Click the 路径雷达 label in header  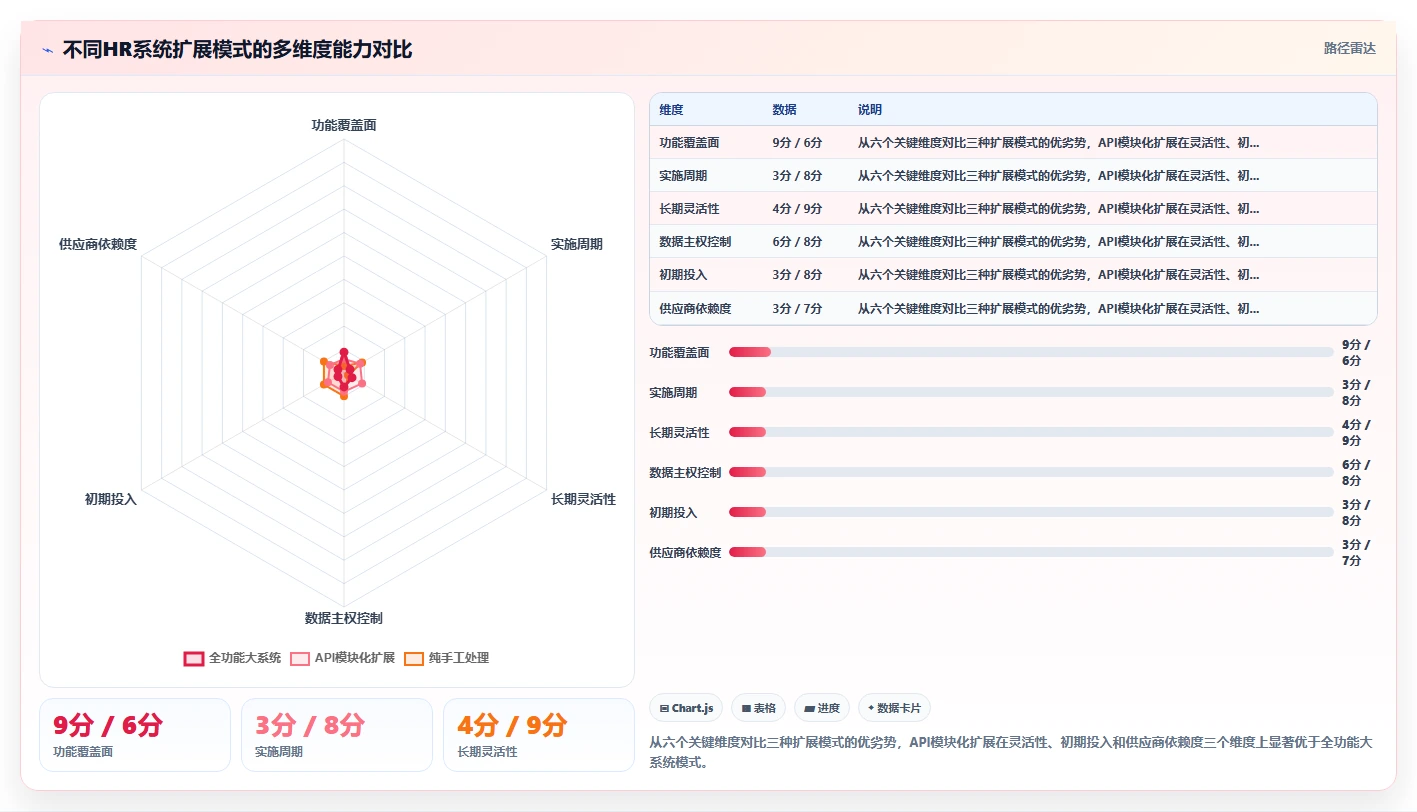(x=1350, y=48)
